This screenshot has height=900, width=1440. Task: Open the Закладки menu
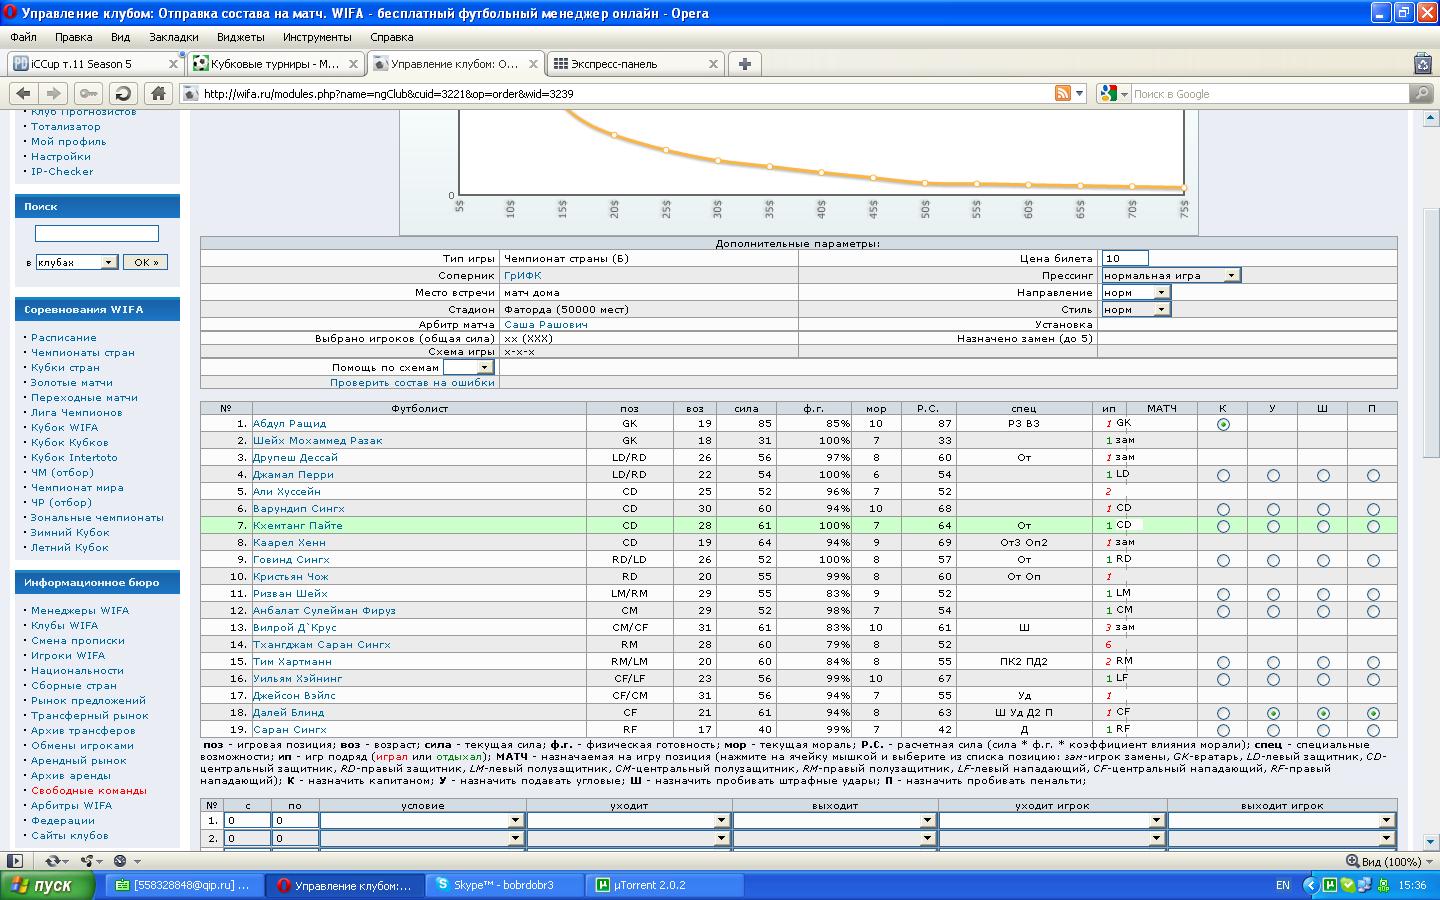pyautogui.click(x=173, y=37)
